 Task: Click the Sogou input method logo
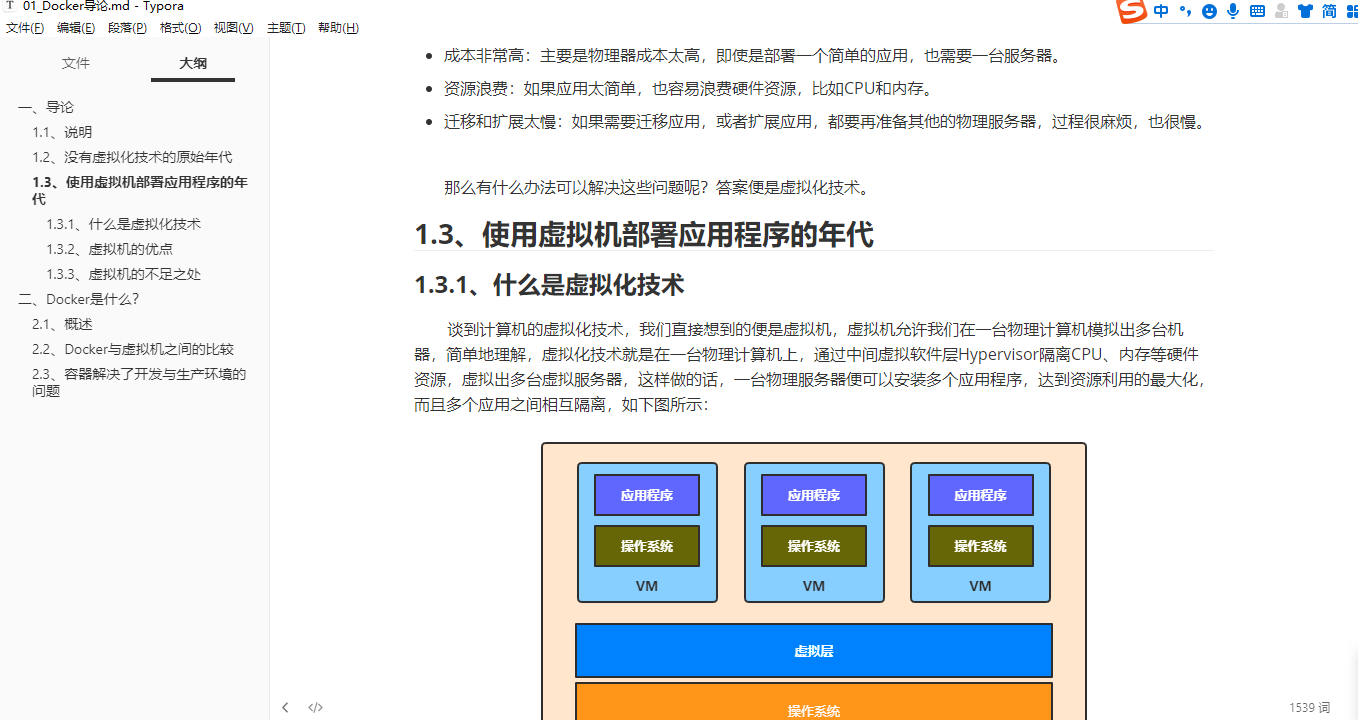point(1132,11)
